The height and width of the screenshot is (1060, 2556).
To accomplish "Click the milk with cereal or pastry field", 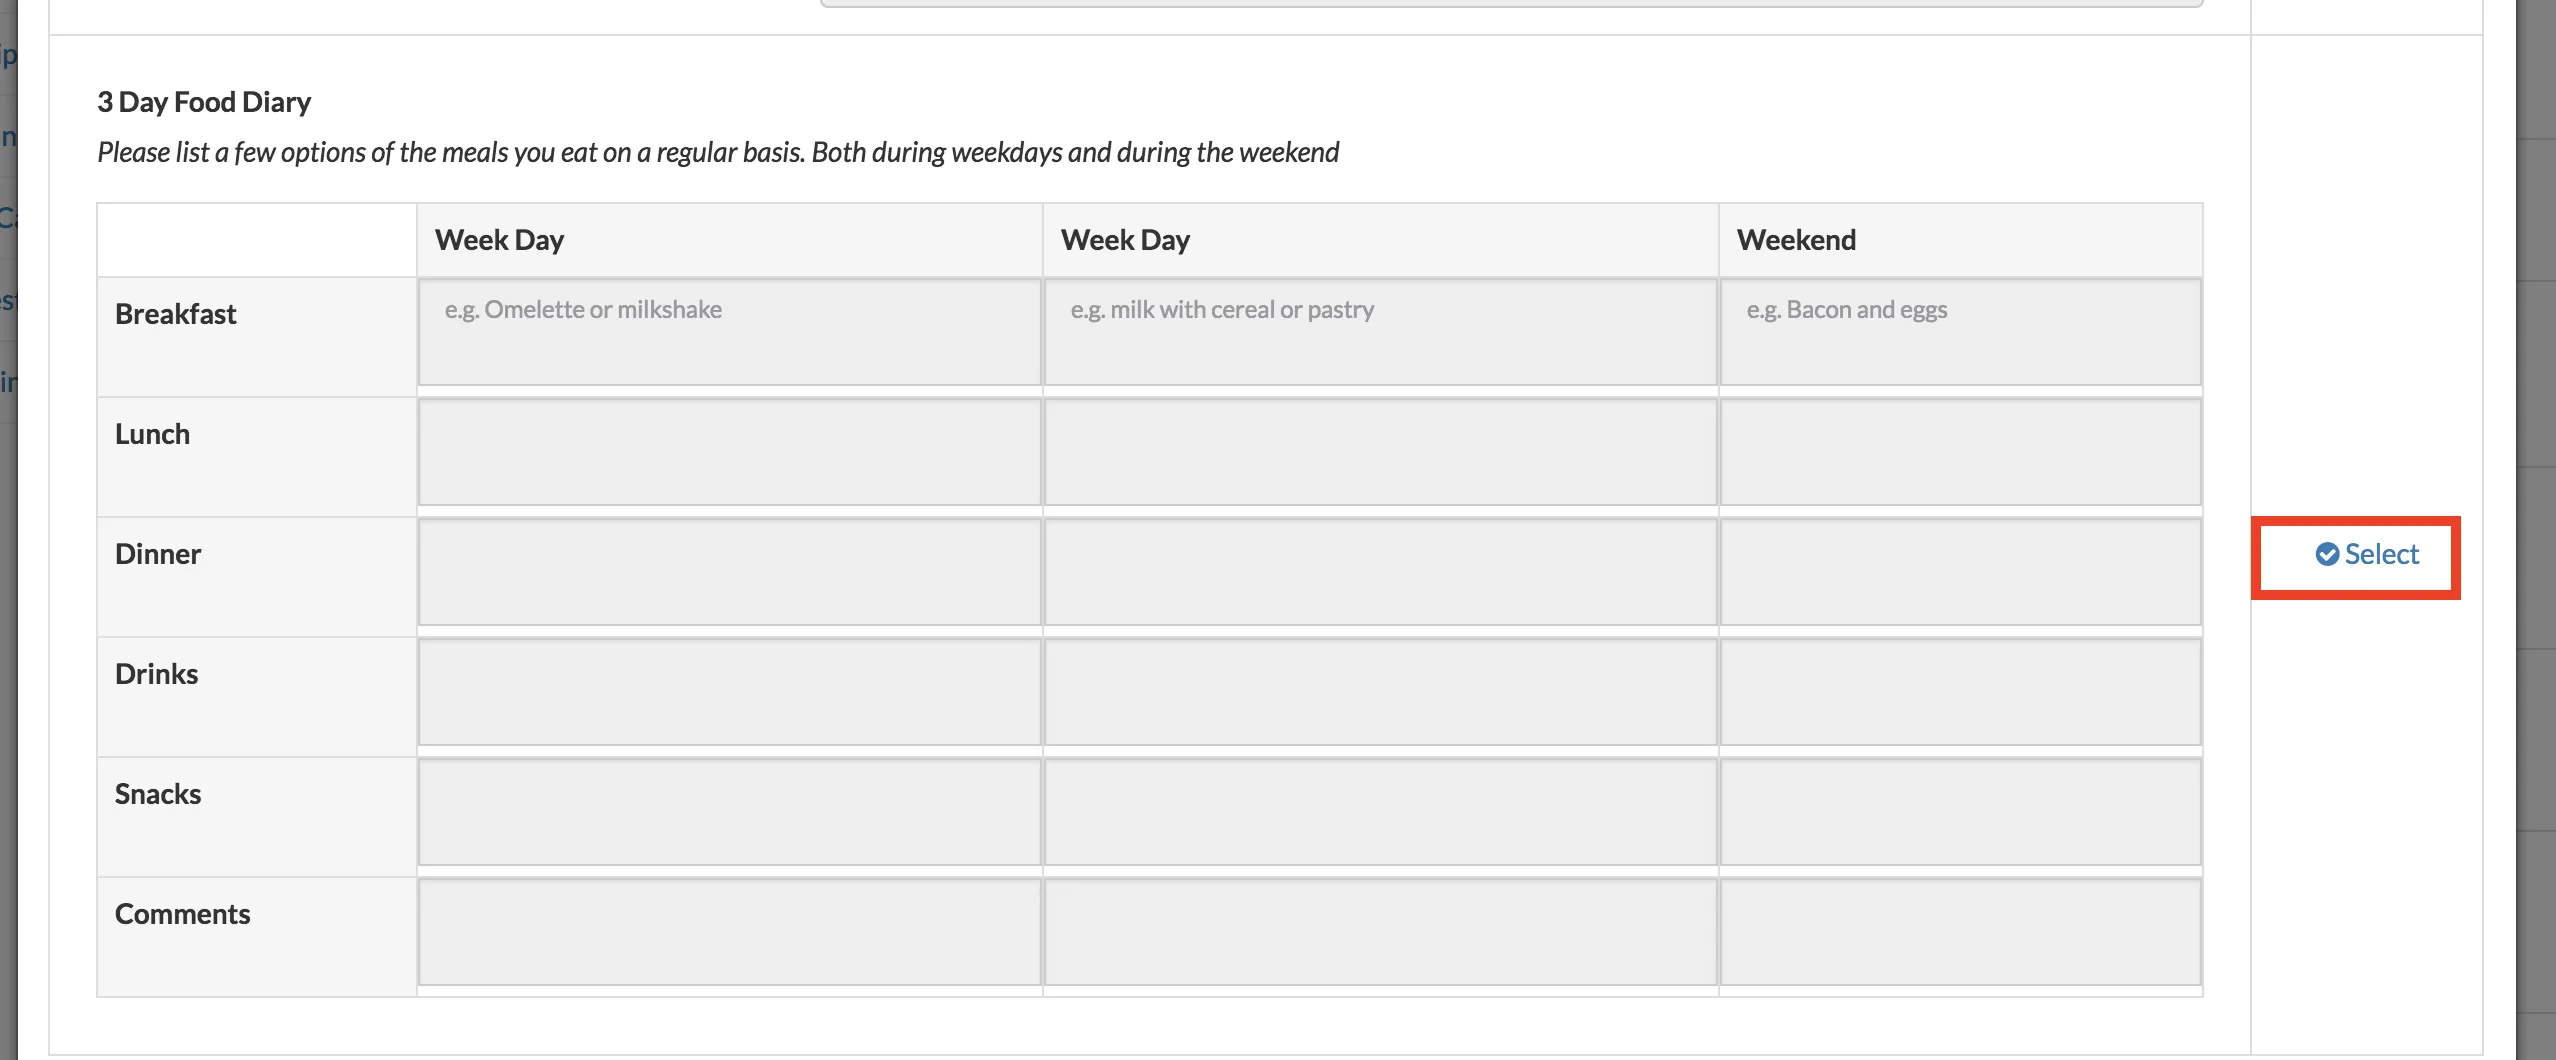I will [x=1380, y=332].
